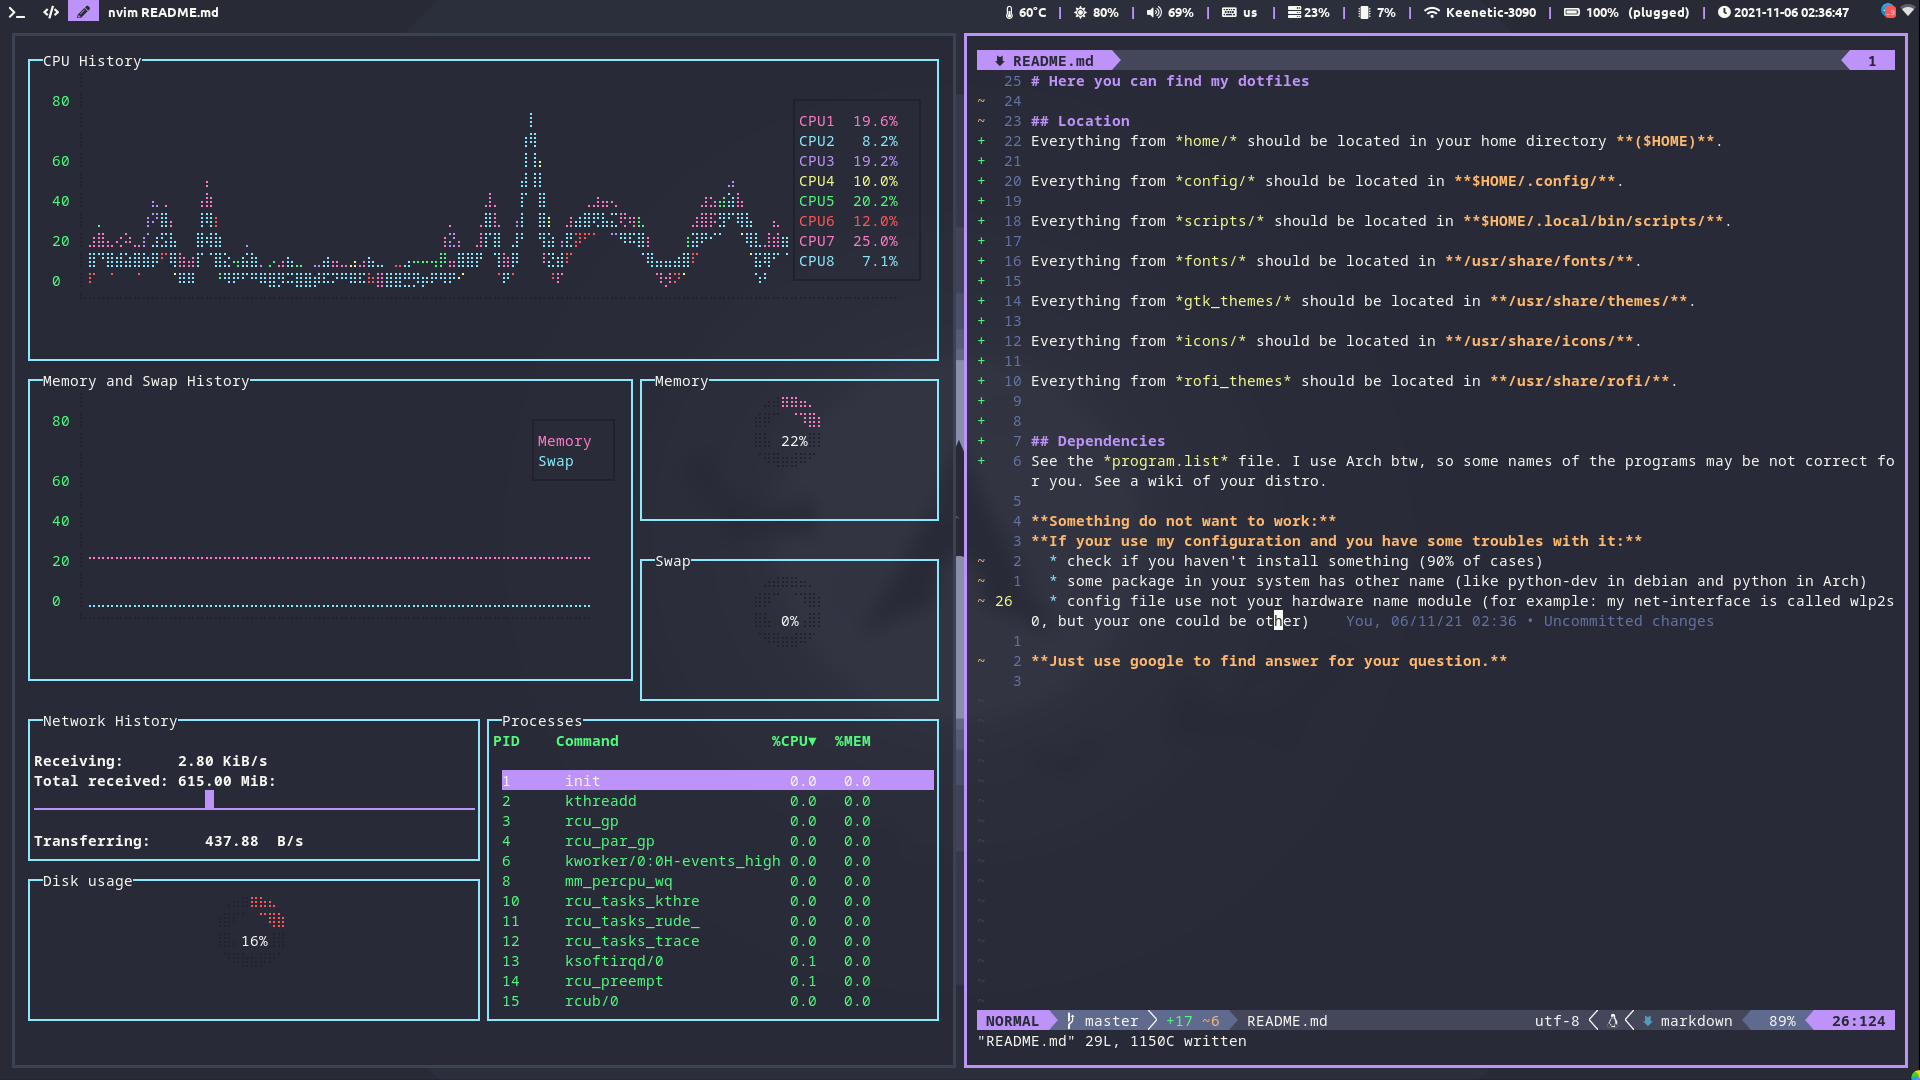The width and height of the screenshot is (1920, 1080).
Task: Click the markdown filetype indicator
Action: [1695, 1021]
